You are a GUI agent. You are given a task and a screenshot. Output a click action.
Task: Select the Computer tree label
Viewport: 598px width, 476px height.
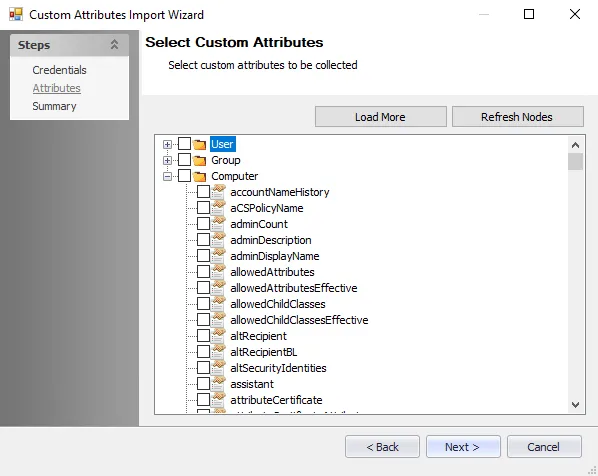coord(235,176)
